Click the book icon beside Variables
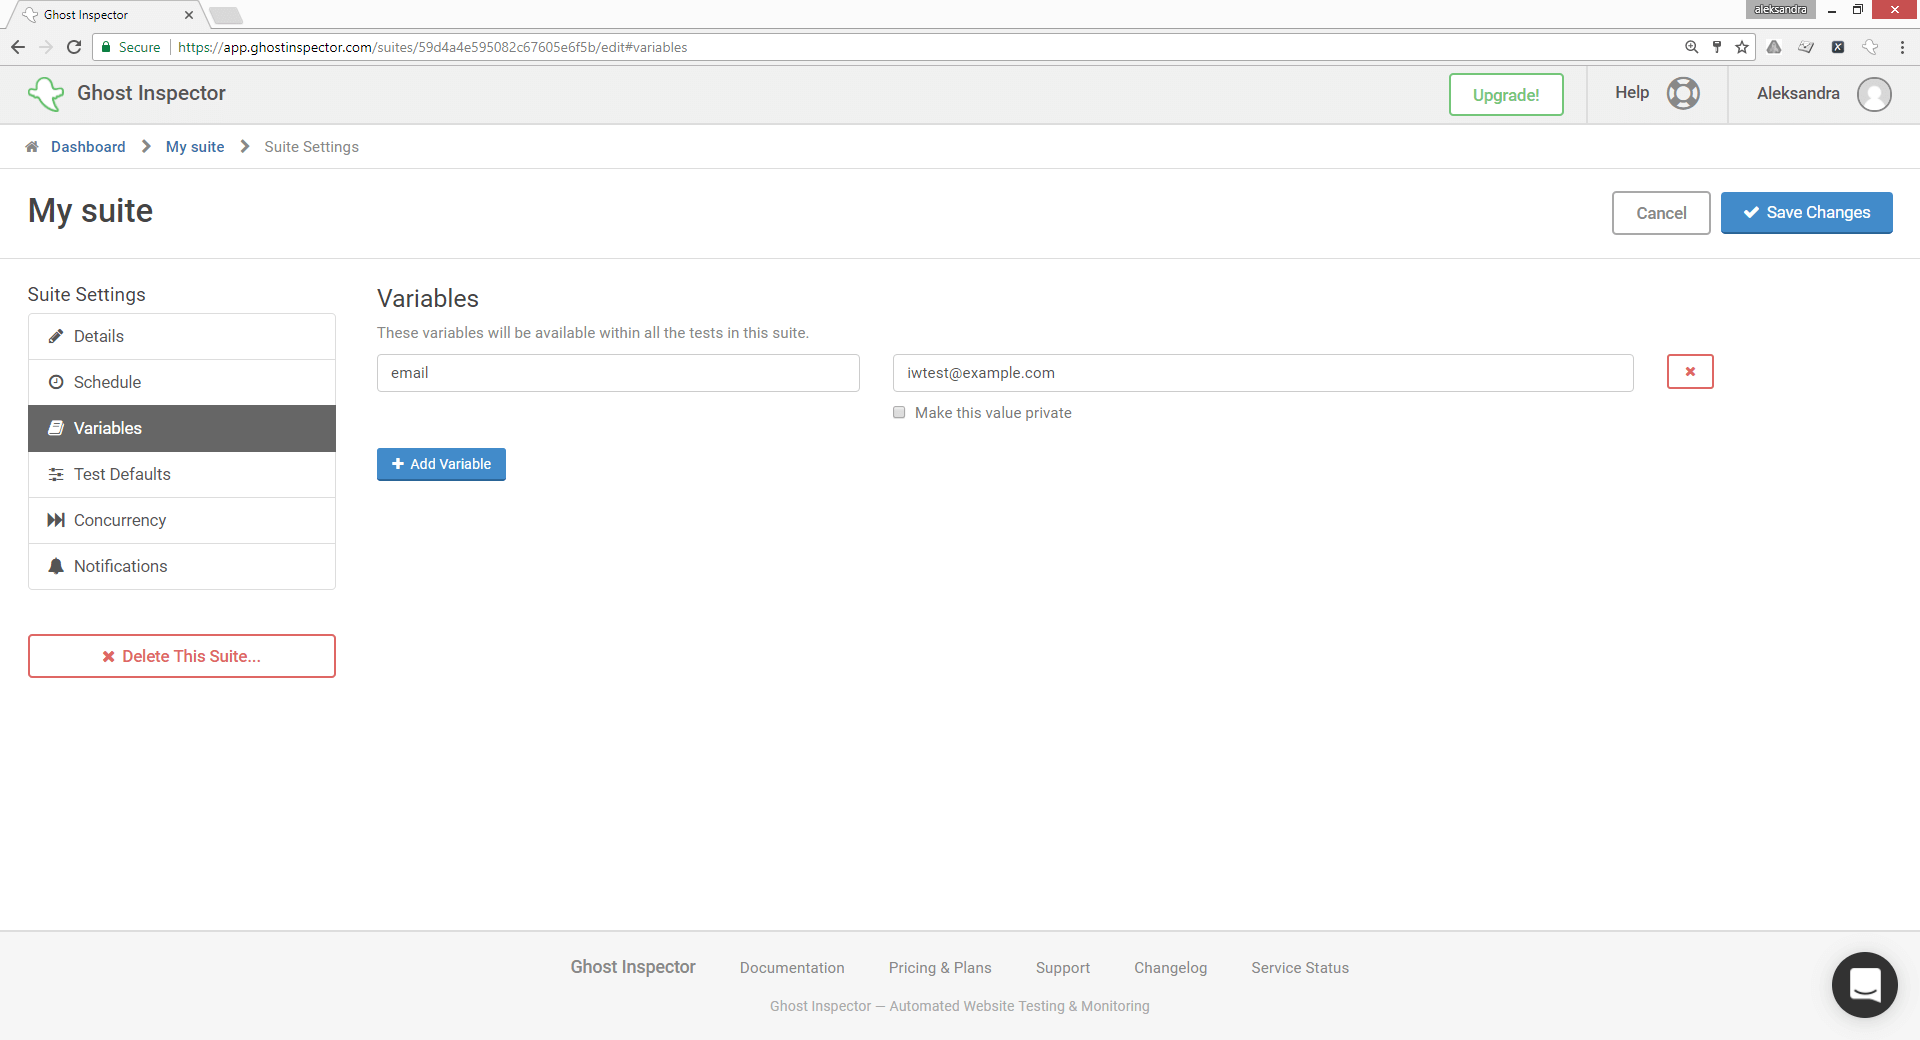The width and height of the screenshot is (1920, 1040). (56, 428)
